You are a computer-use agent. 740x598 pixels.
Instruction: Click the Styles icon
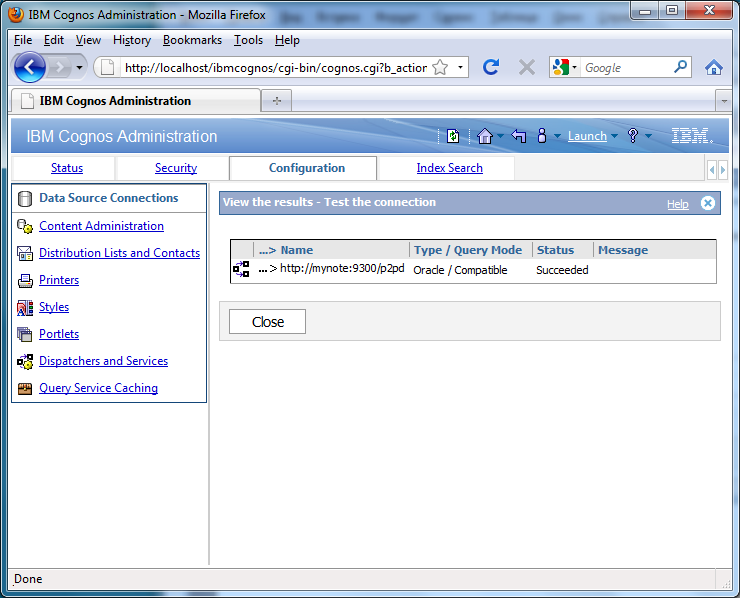pos(25,308)
